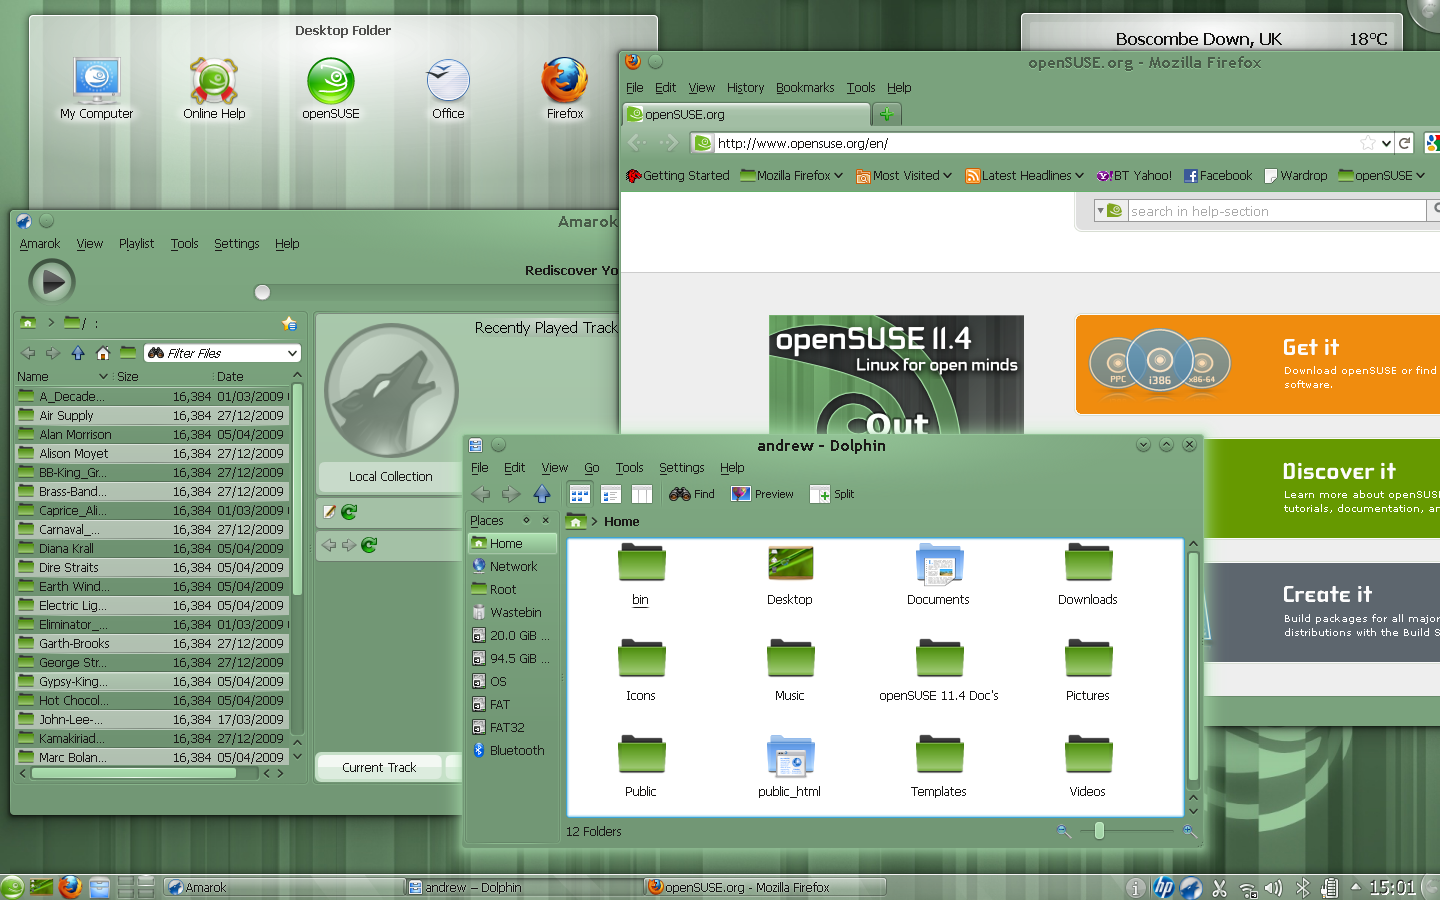Expand the Mozilla Firefox bookmarks folder
This screenshot has width=1440, height=900.
[x=791, y=176]
